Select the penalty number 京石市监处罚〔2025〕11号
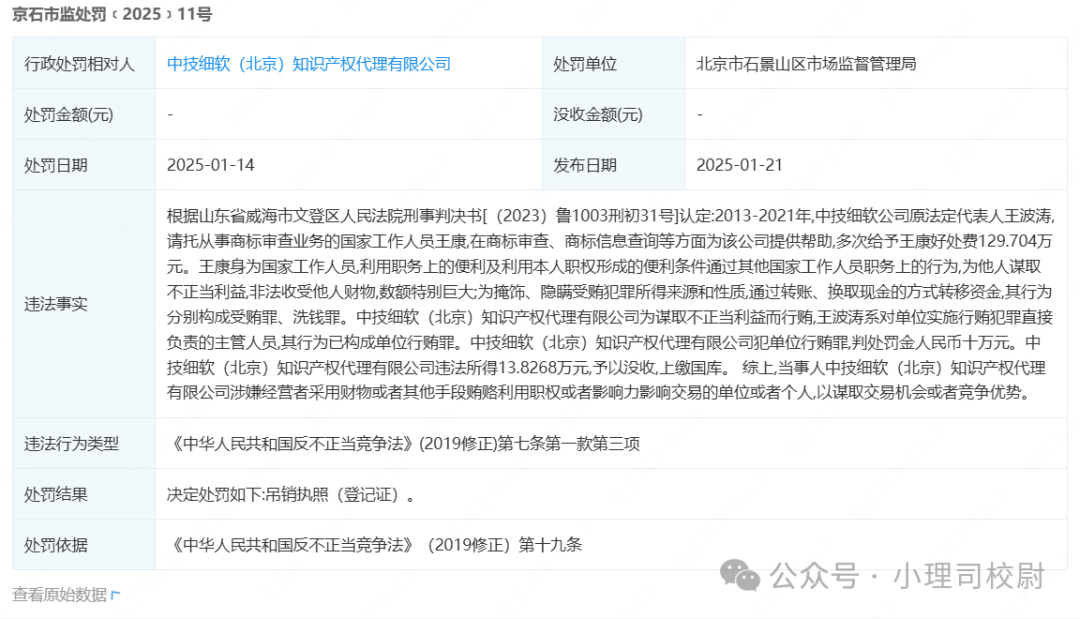The height and width of the screenshot is (619, 1080). point(112,14)
